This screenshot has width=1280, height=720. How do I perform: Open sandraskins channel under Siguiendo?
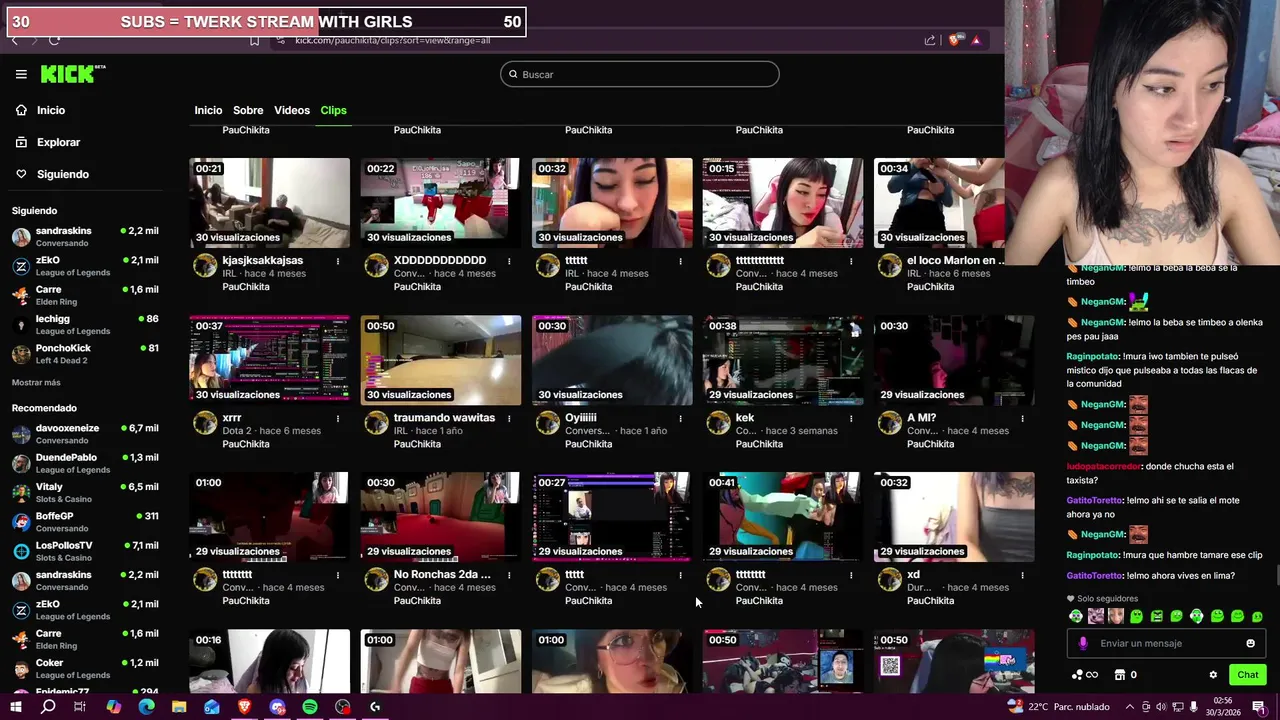coord(85,237)
